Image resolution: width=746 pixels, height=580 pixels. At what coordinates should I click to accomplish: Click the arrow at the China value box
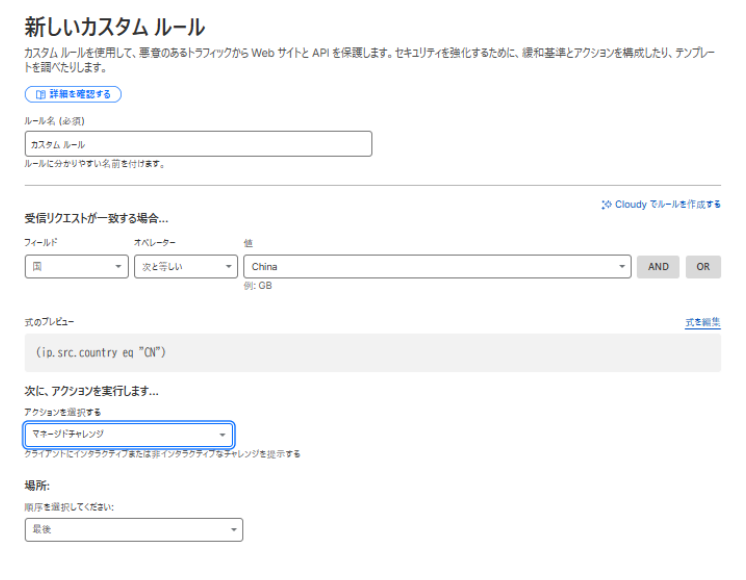point(622,267)
